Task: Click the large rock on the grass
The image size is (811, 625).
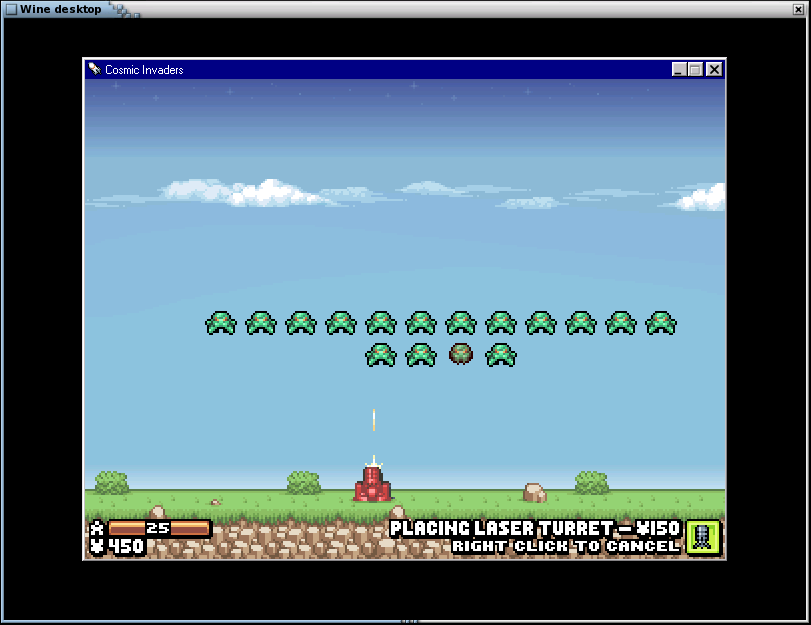Action: pos(535,492)
